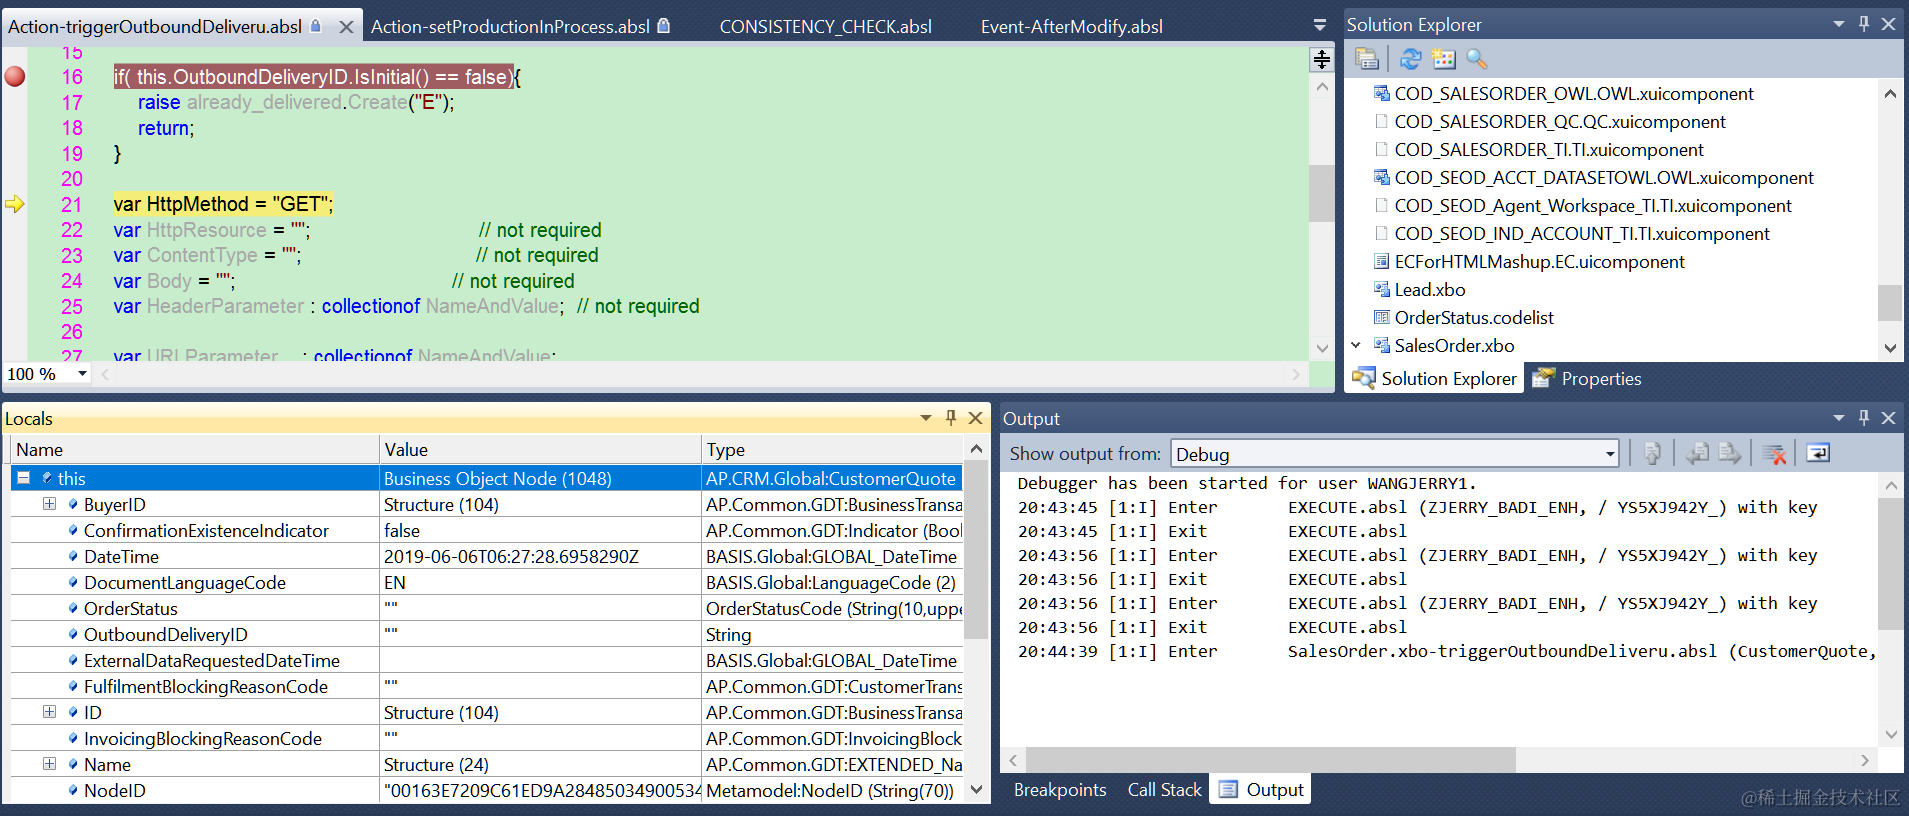Select the Output tab at bottom

pos(1261,790)
